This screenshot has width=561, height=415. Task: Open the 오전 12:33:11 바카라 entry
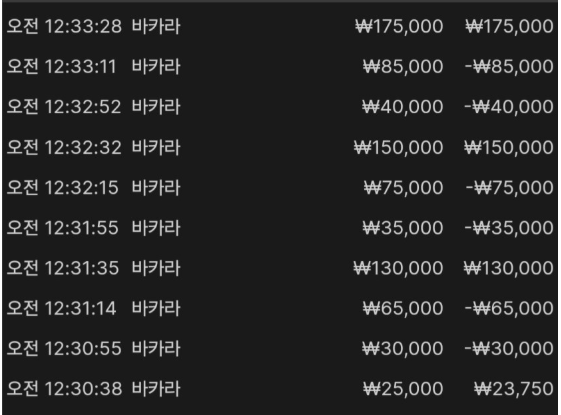[x=280, y=67]
